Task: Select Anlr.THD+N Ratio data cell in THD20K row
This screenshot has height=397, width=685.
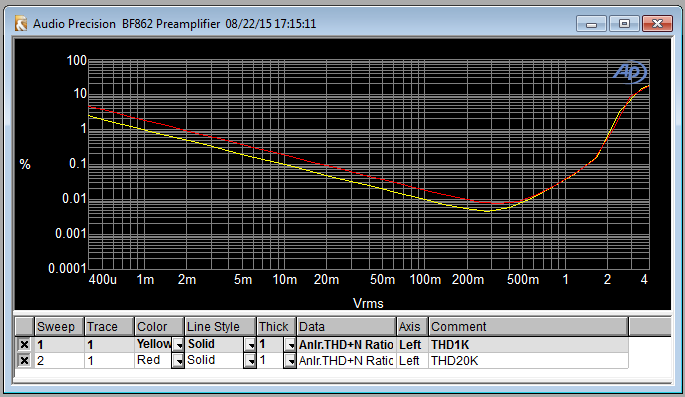Action: [346, 360]
